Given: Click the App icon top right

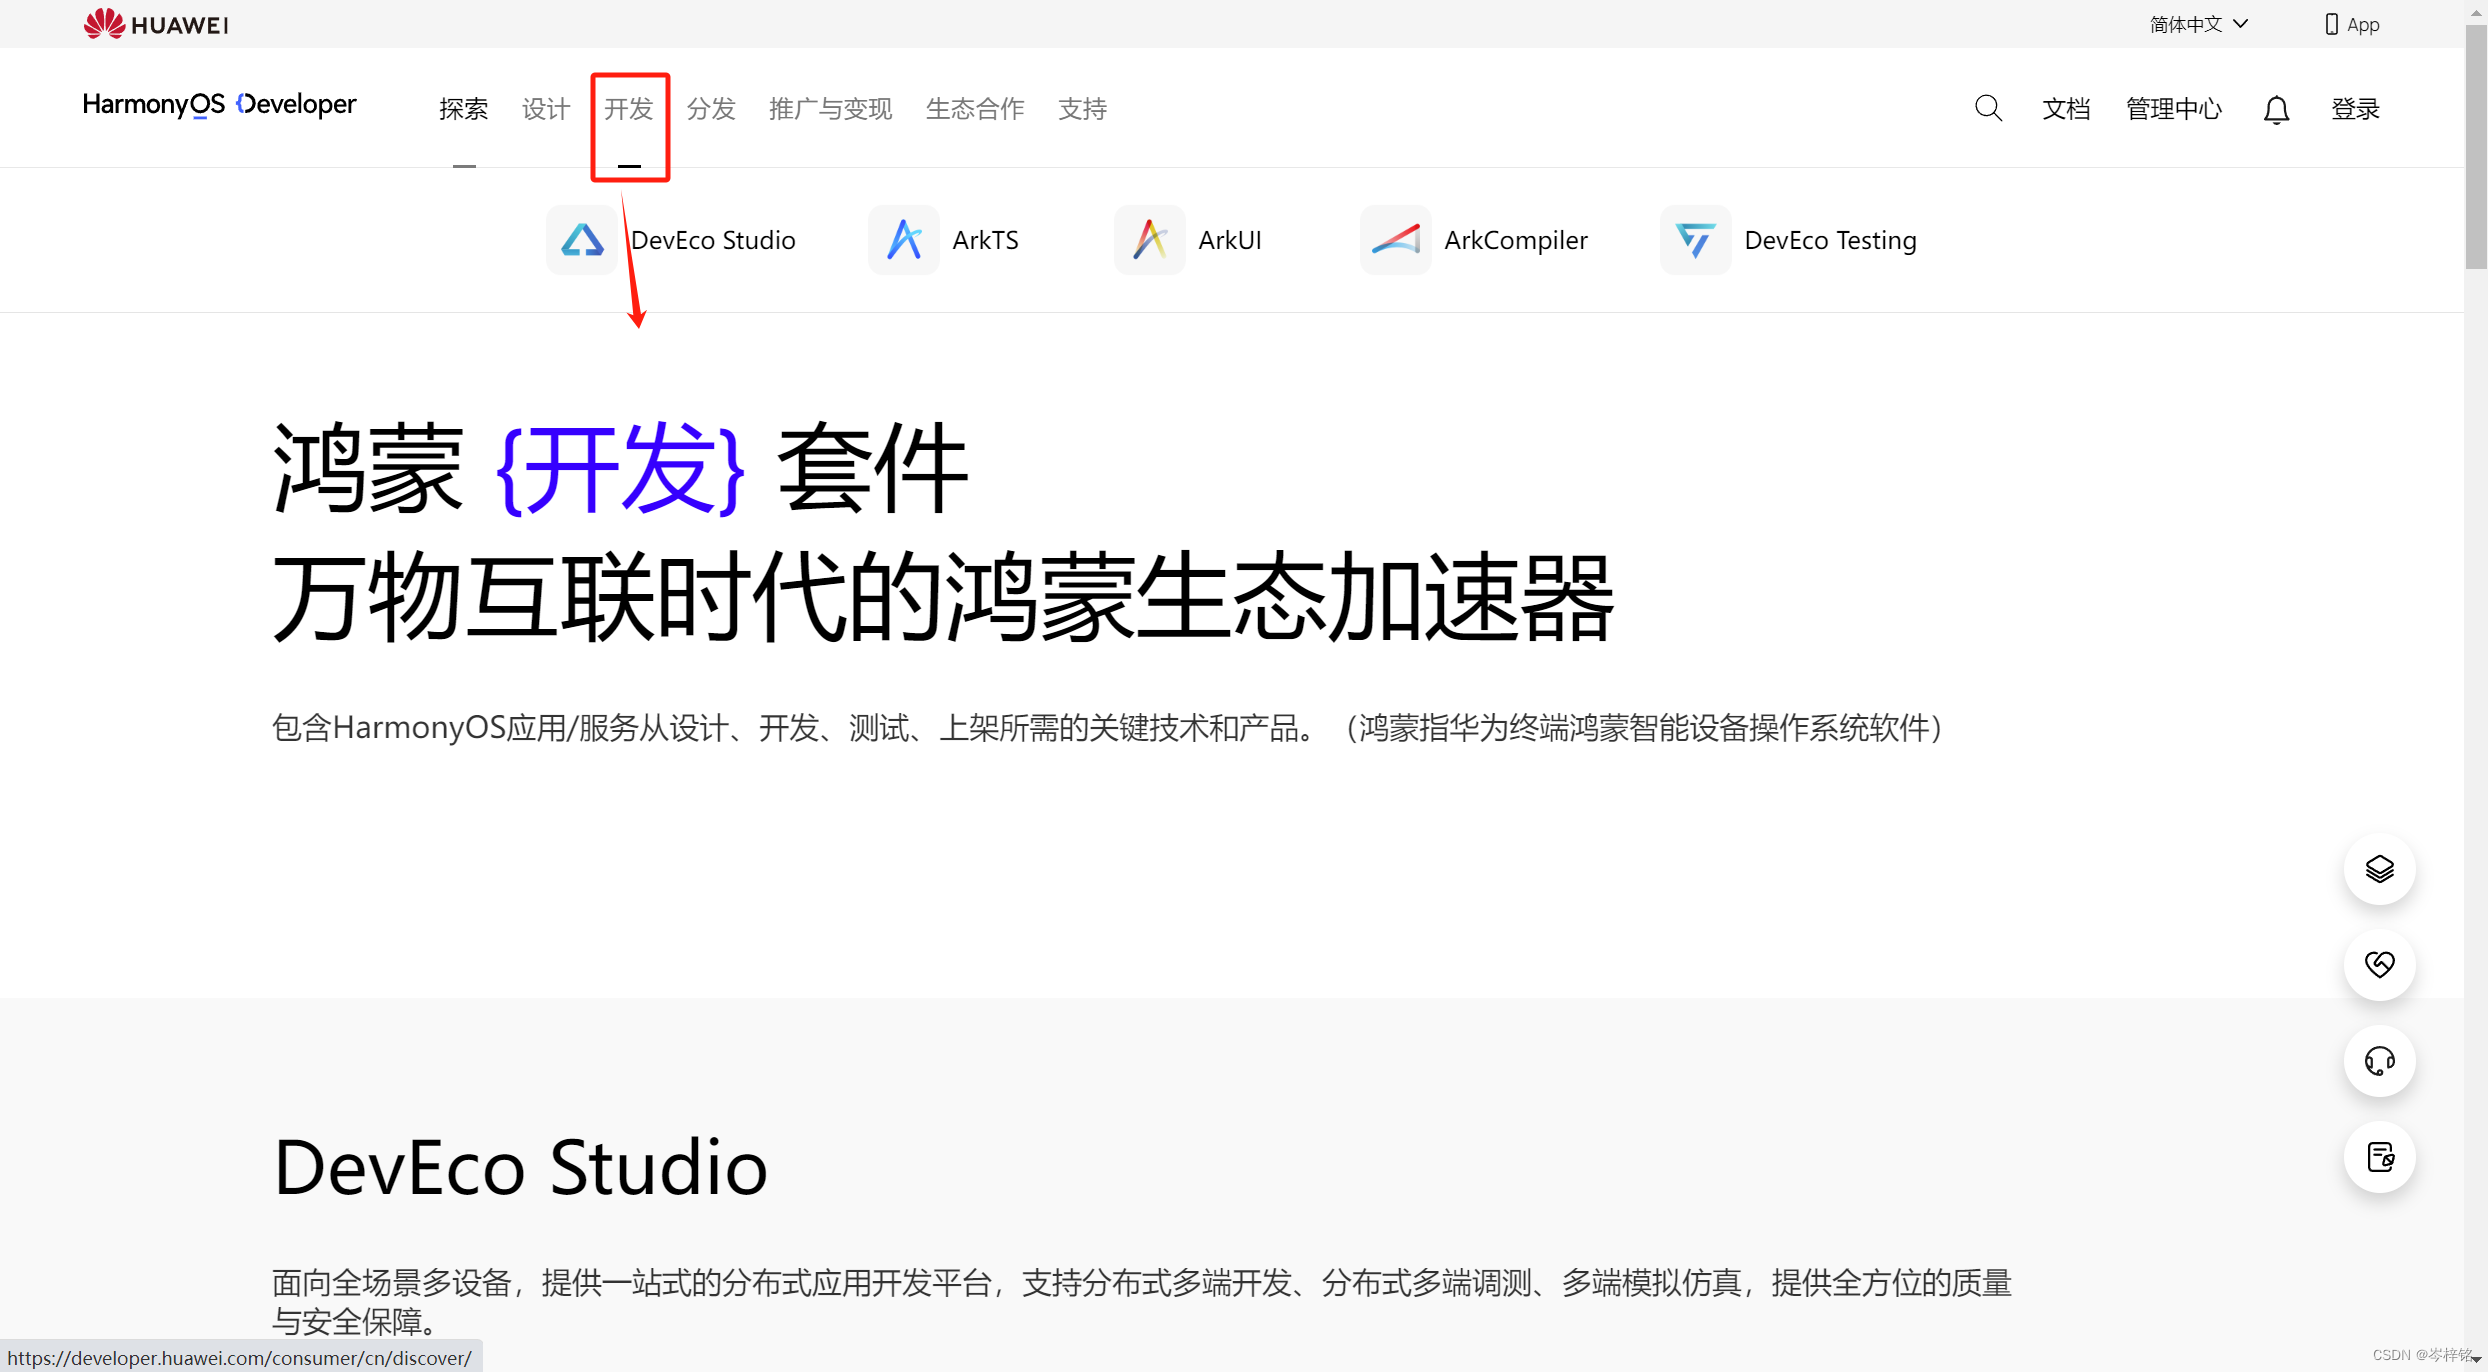Looking at the screenshot, I should point(2348,22).
